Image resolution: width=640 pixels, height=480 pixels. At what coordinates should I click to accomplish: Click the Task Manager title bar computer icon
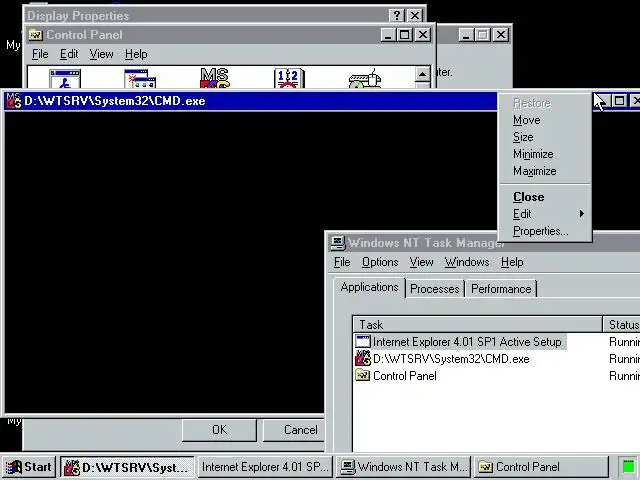(338, 242)
